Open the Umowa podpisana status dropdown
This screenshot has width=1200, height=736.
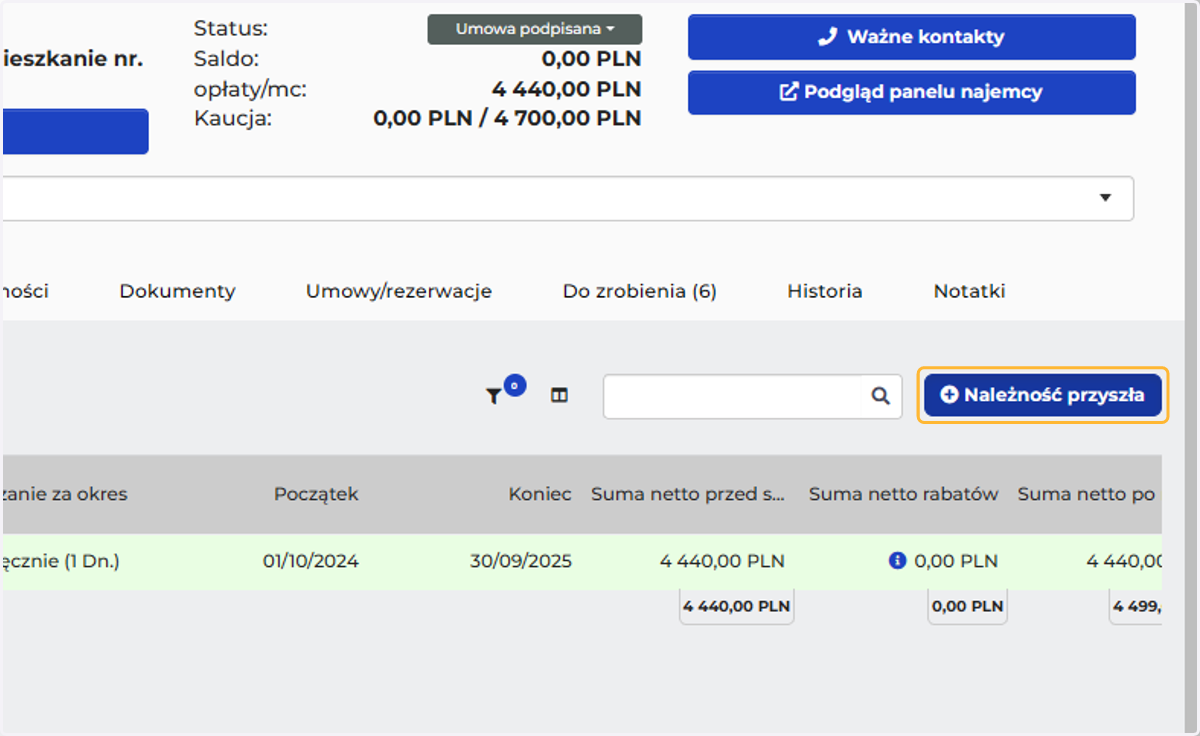tap(535, 29)
